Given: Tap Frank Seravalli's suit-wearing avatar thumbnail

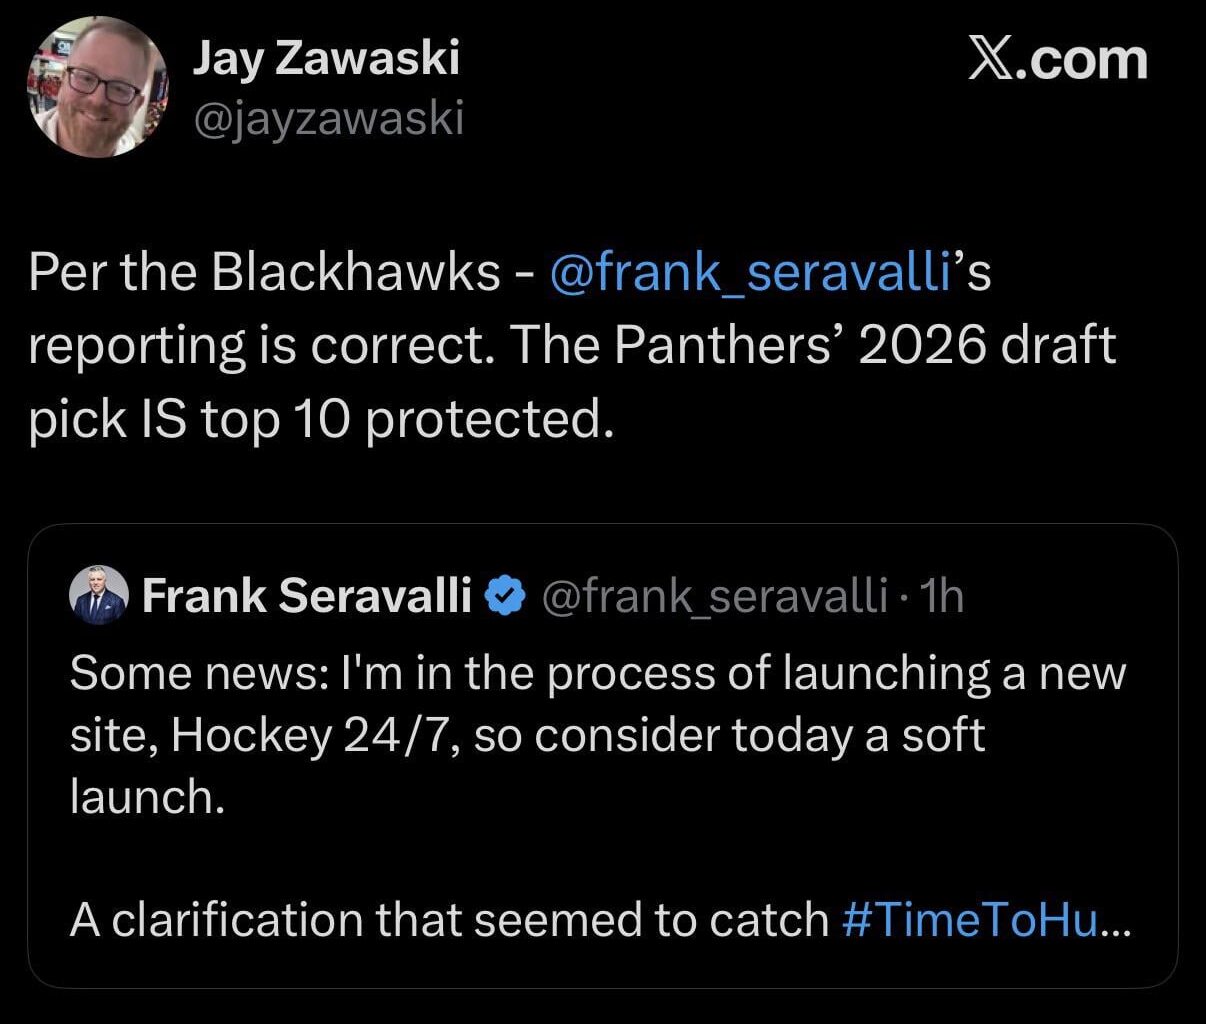Looking at the screenshot, I should coord(97,593).
